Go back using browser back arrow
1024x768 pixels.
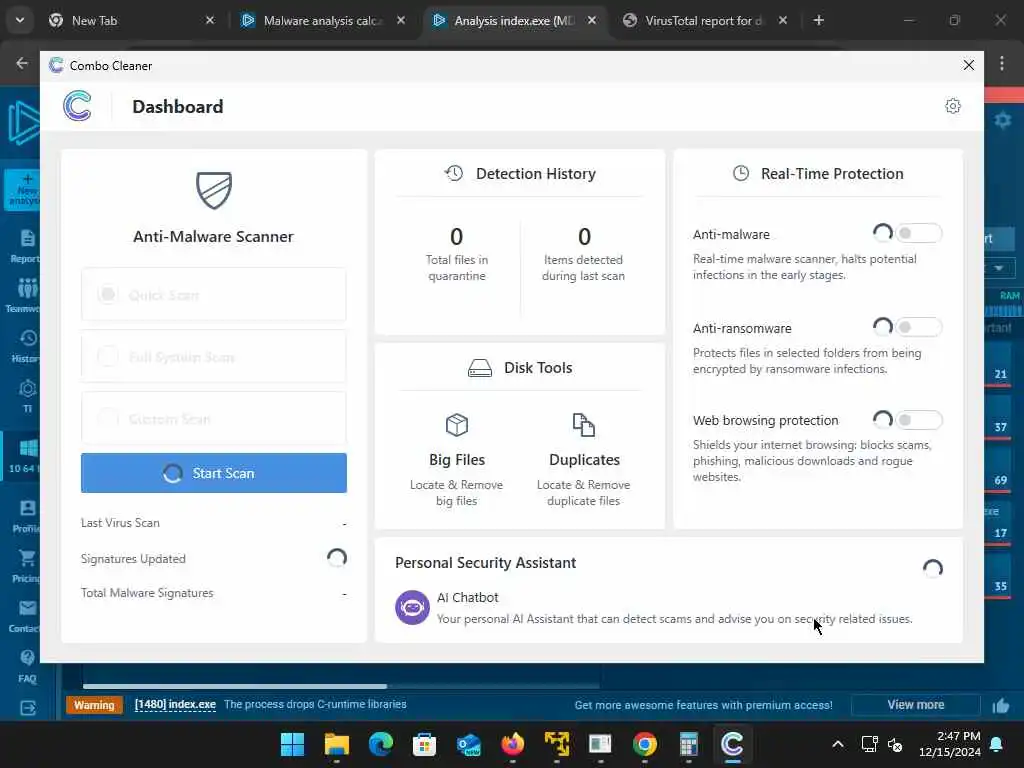22,63
